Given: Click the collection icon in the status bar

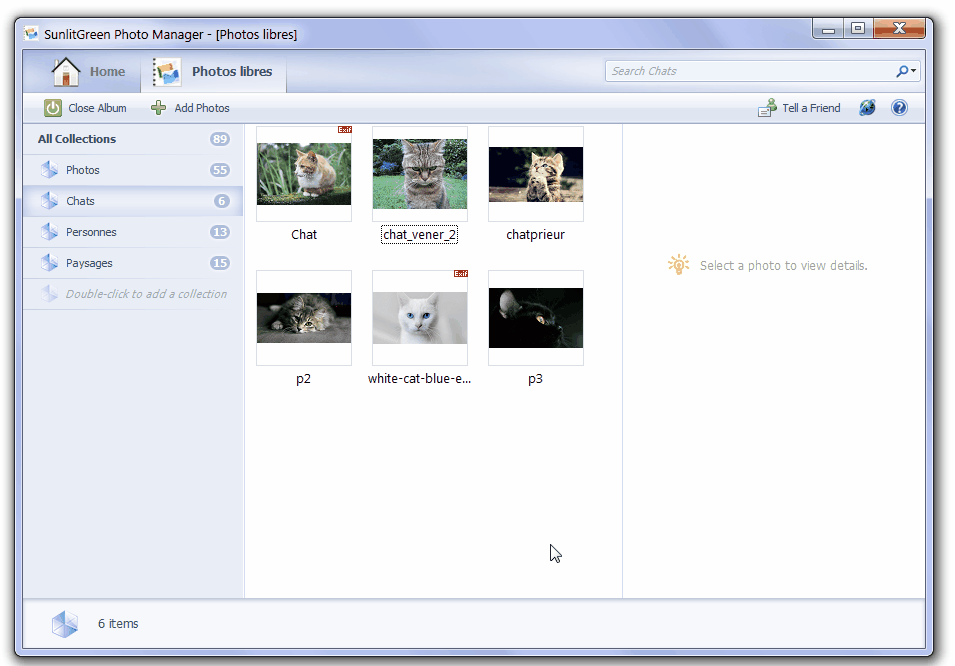Looking at the screenshot, I should 64,623.
